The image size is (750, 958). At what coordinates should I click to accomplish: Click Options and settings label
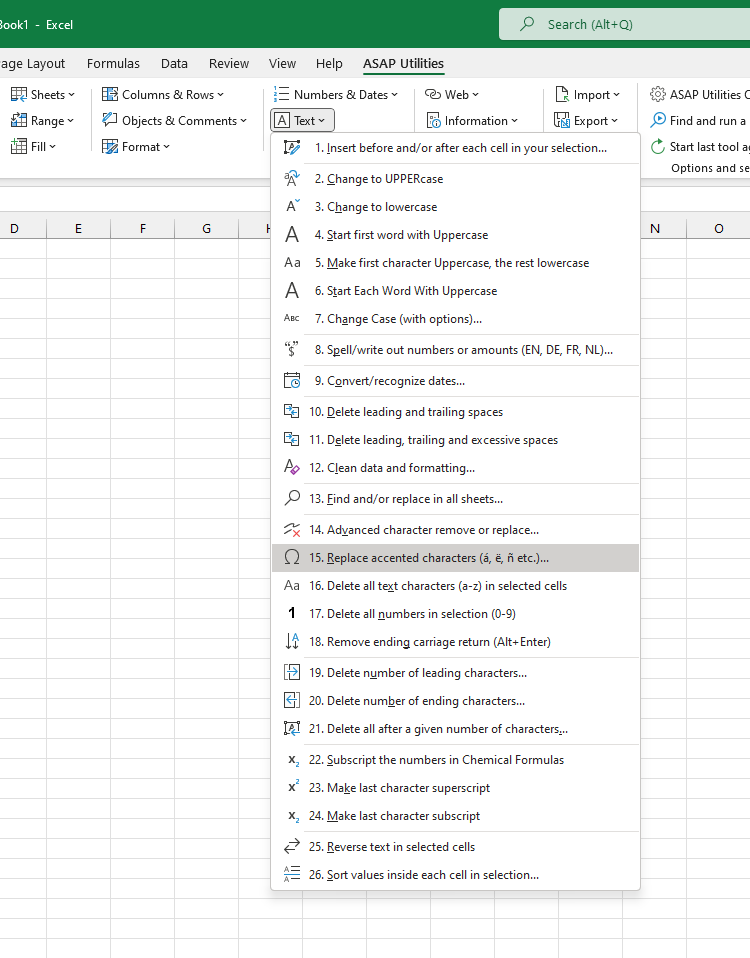coord(710,168)
